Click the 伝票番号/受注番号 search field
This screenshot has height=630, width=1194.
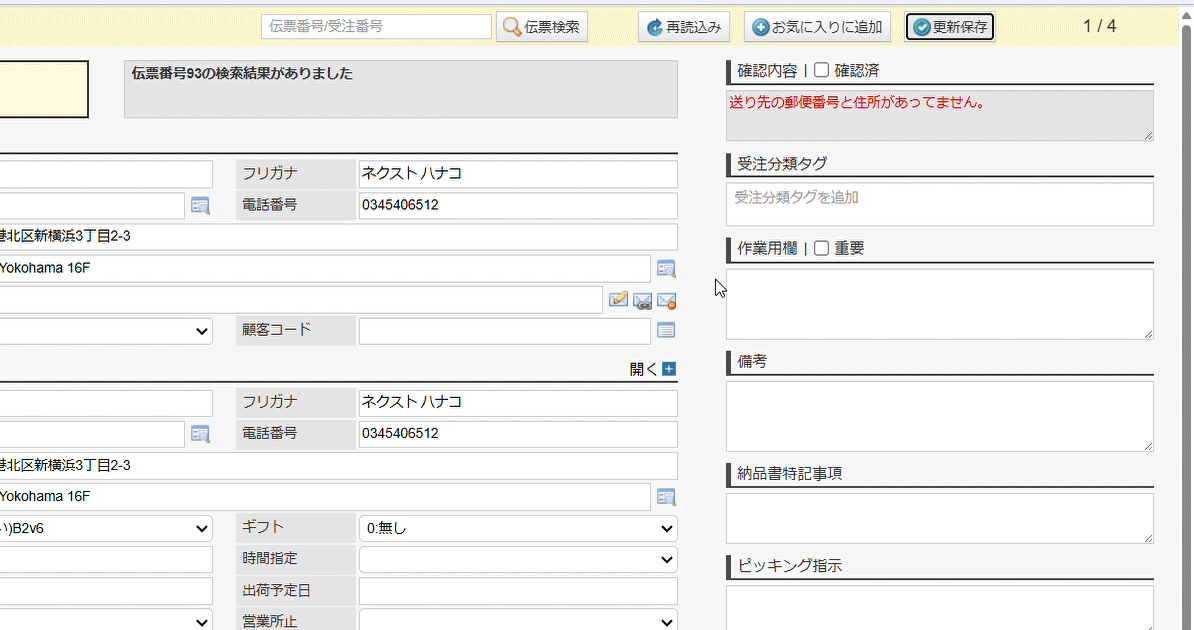(x=376, y=27)
